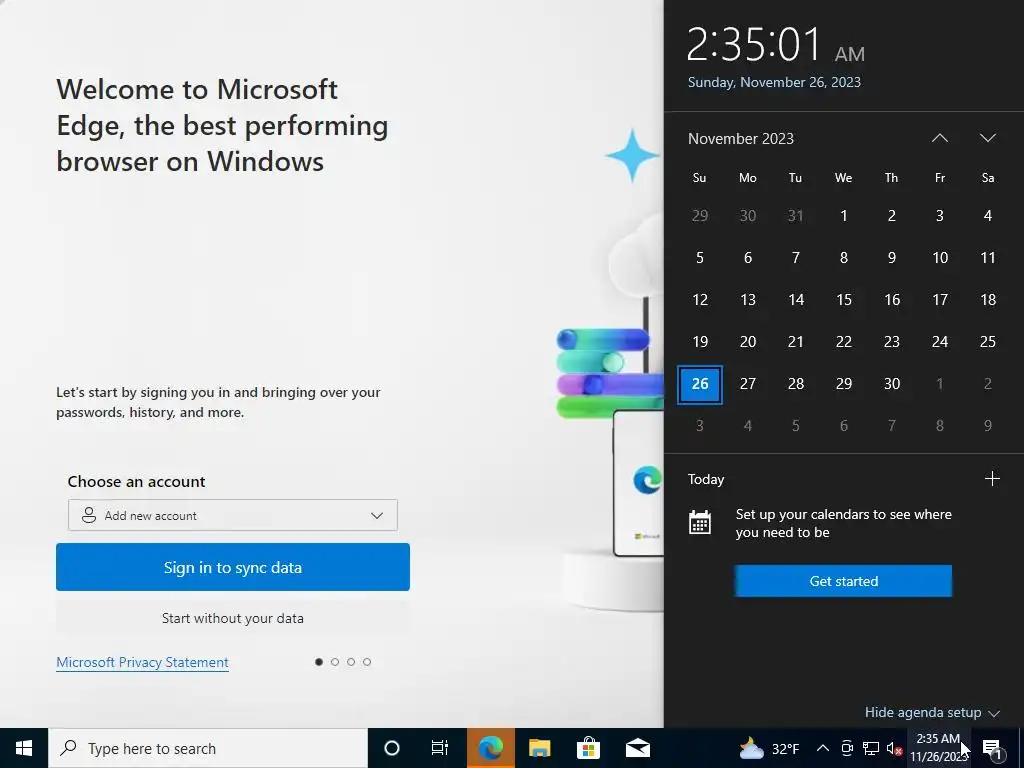Go to previous month in calendar
The image size is (1024, 768).
[940, 138]
